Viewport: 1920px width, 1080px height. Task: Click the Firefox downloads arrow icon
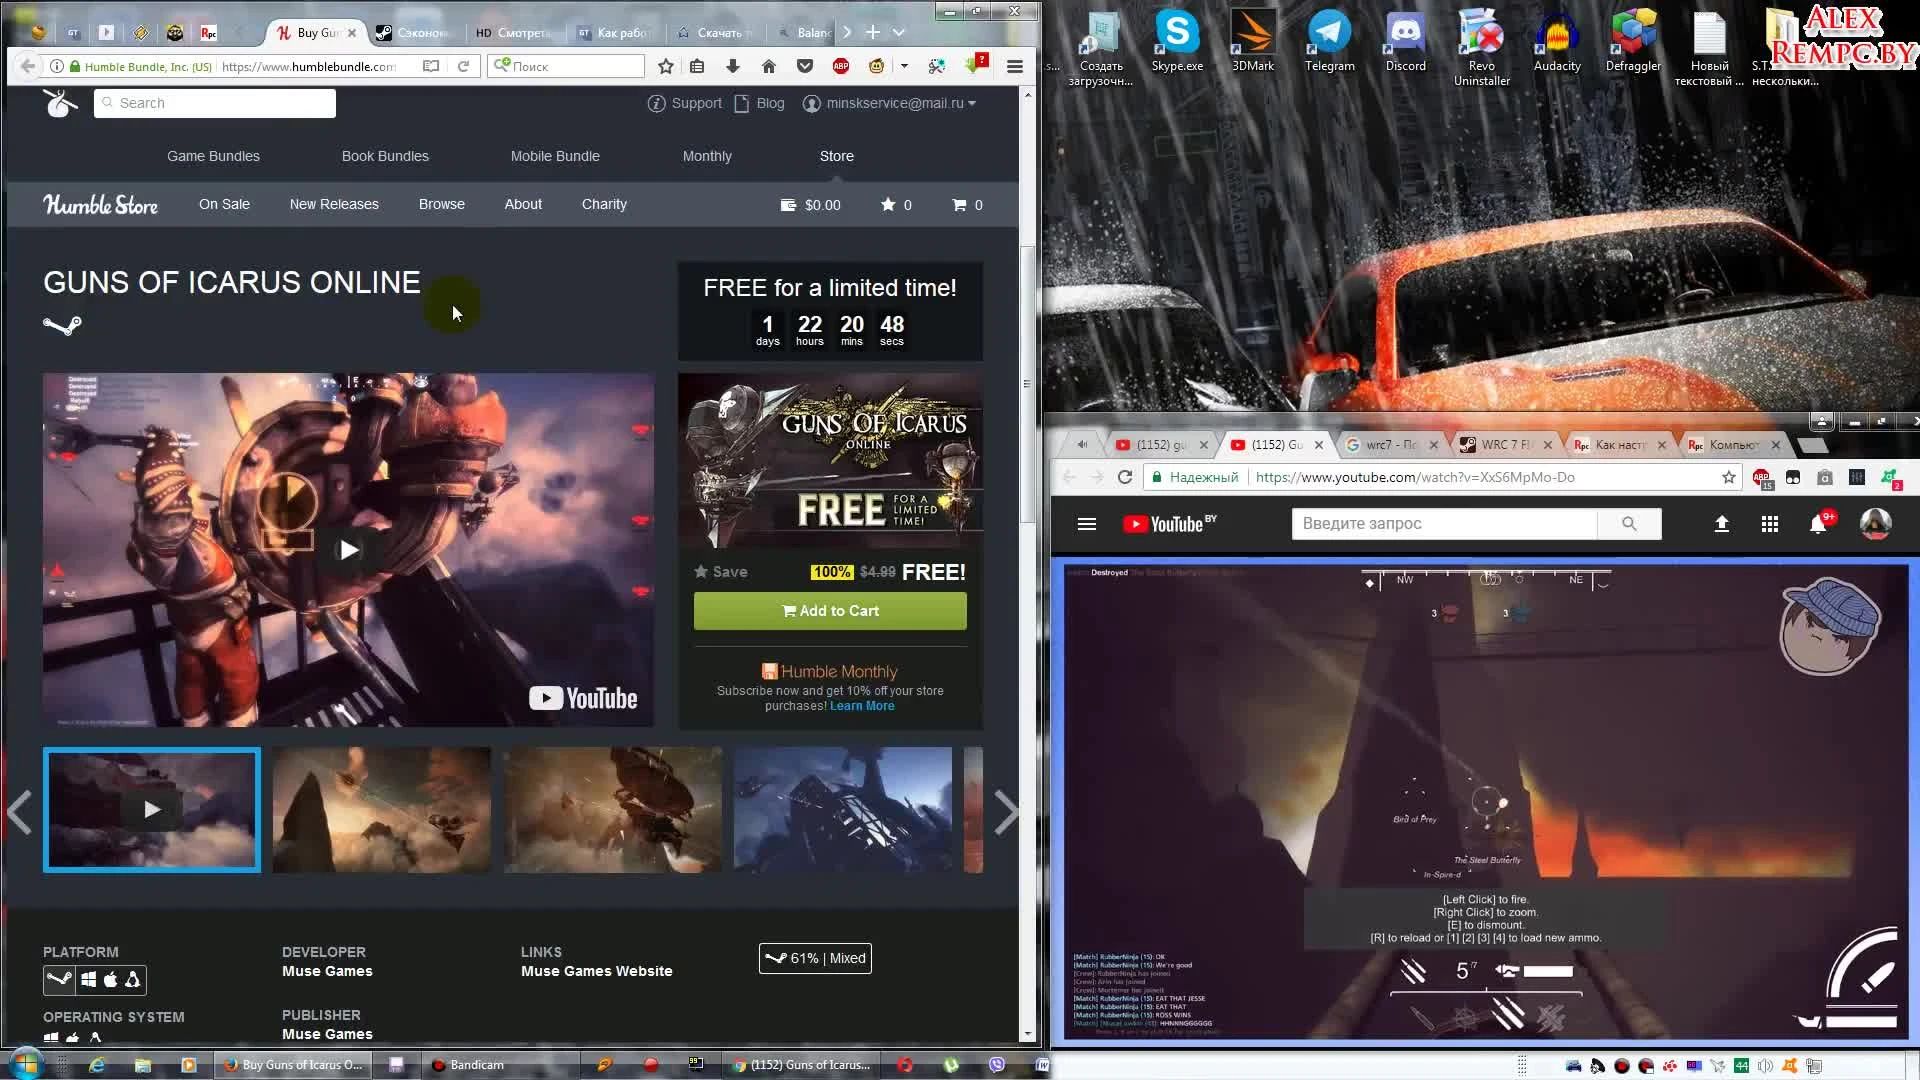[733, 66]
